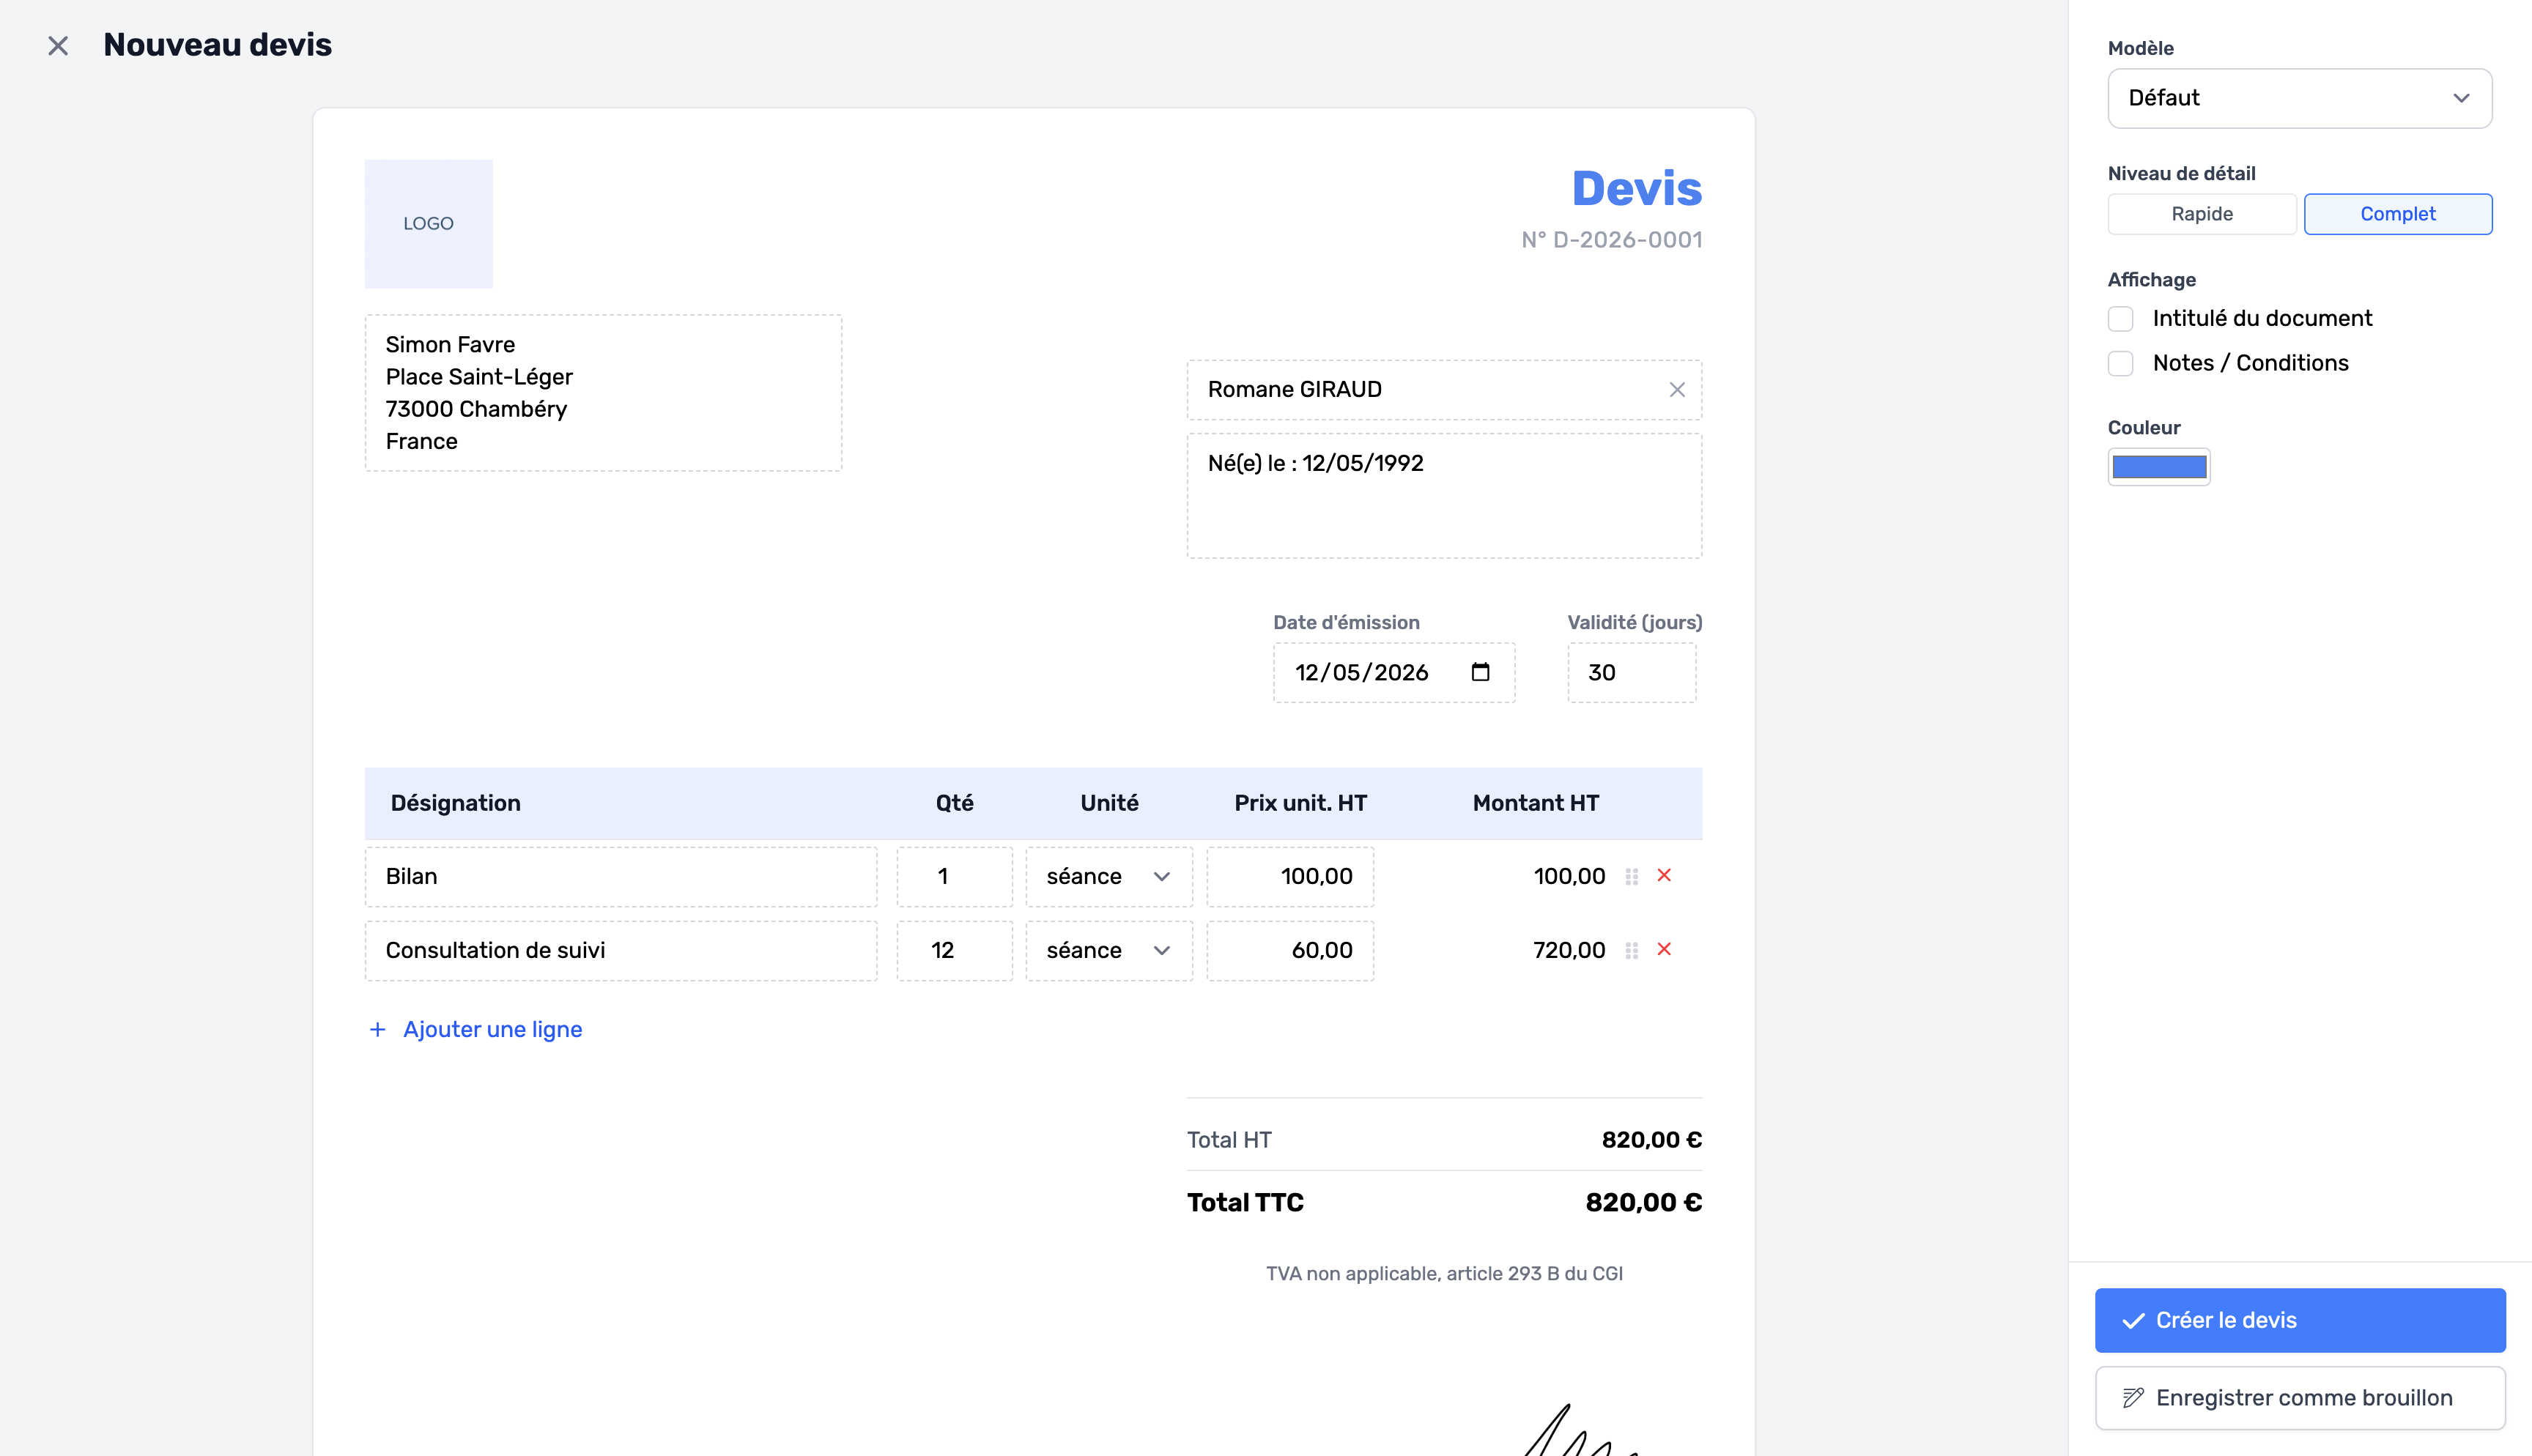
Task: Click the Créer le devis button
Action: (x=2300, y=1320)
